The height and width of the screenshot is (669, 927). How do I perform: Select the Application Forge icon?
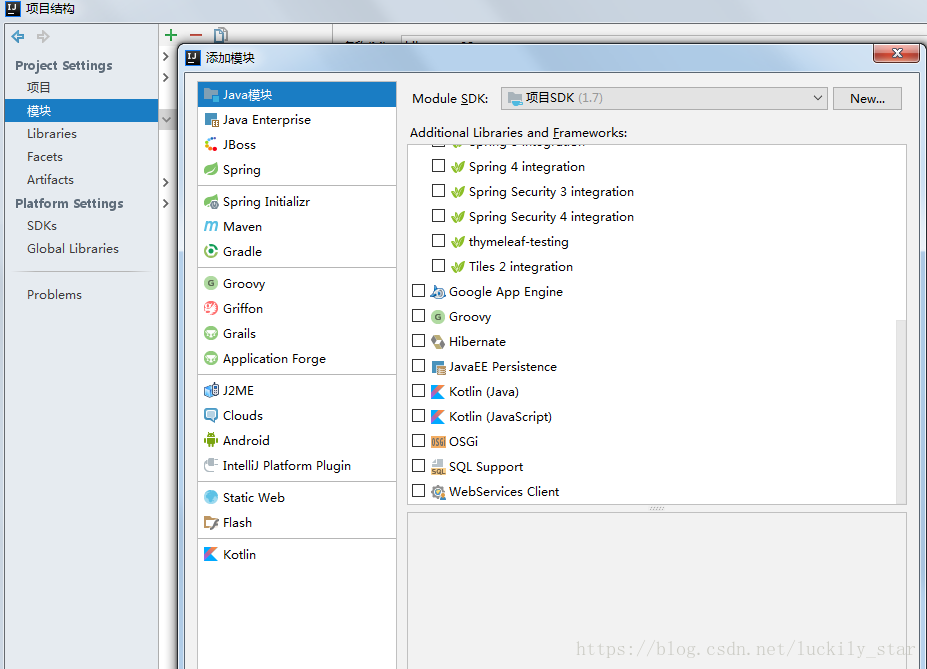click(x=211, y=359)
